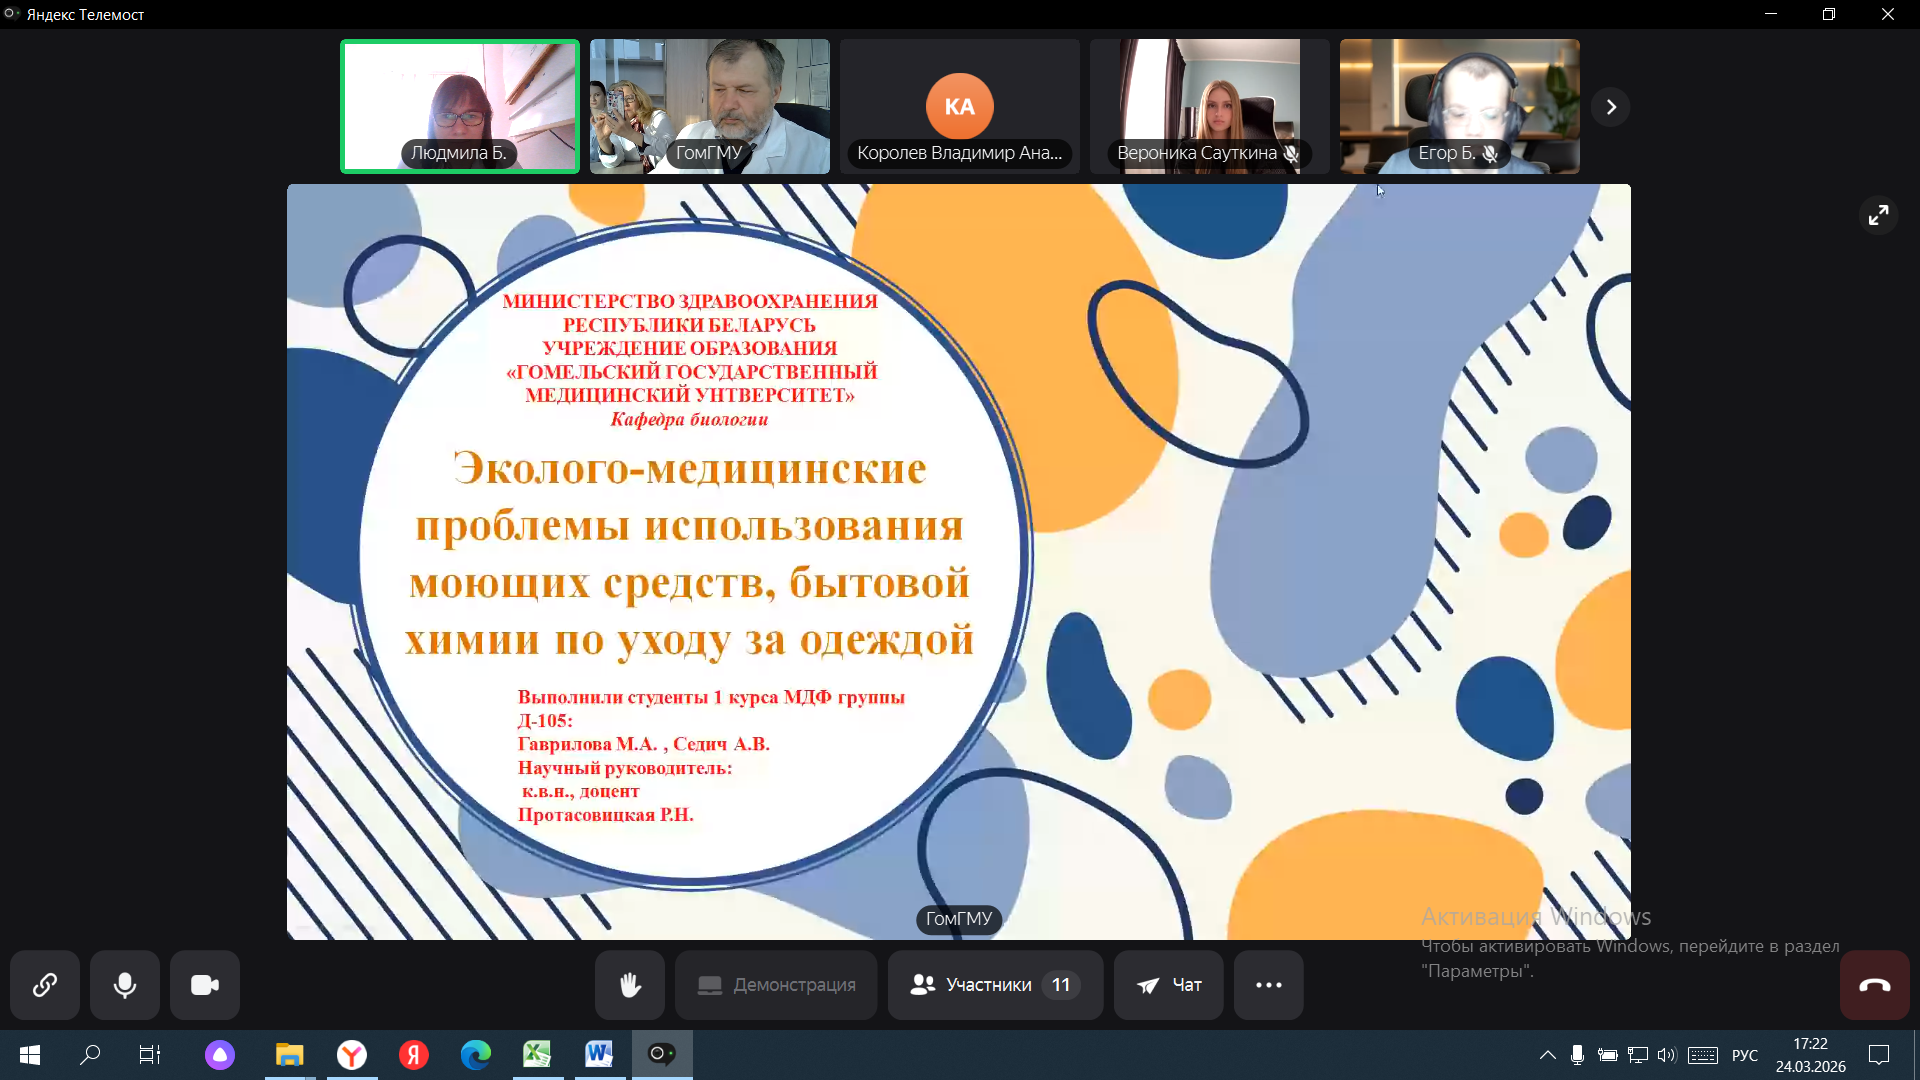Image resolution: width=1920 pixels, height=1080 pixels.
Task: Toggle the camera on or off
Action: [205, 985]
